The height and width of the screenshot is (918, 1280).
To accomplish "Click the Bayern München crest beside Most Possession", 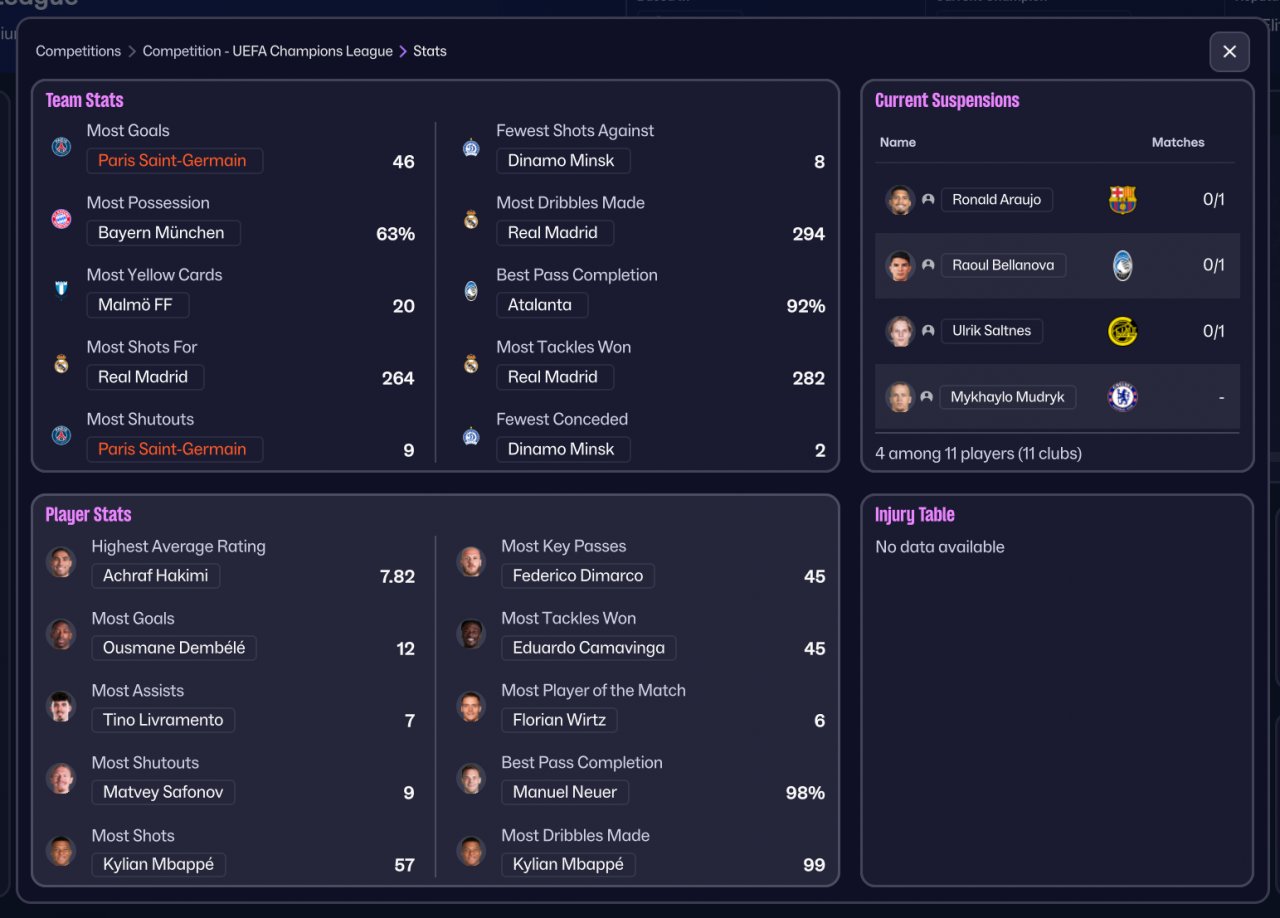I will tap(62, 219).
